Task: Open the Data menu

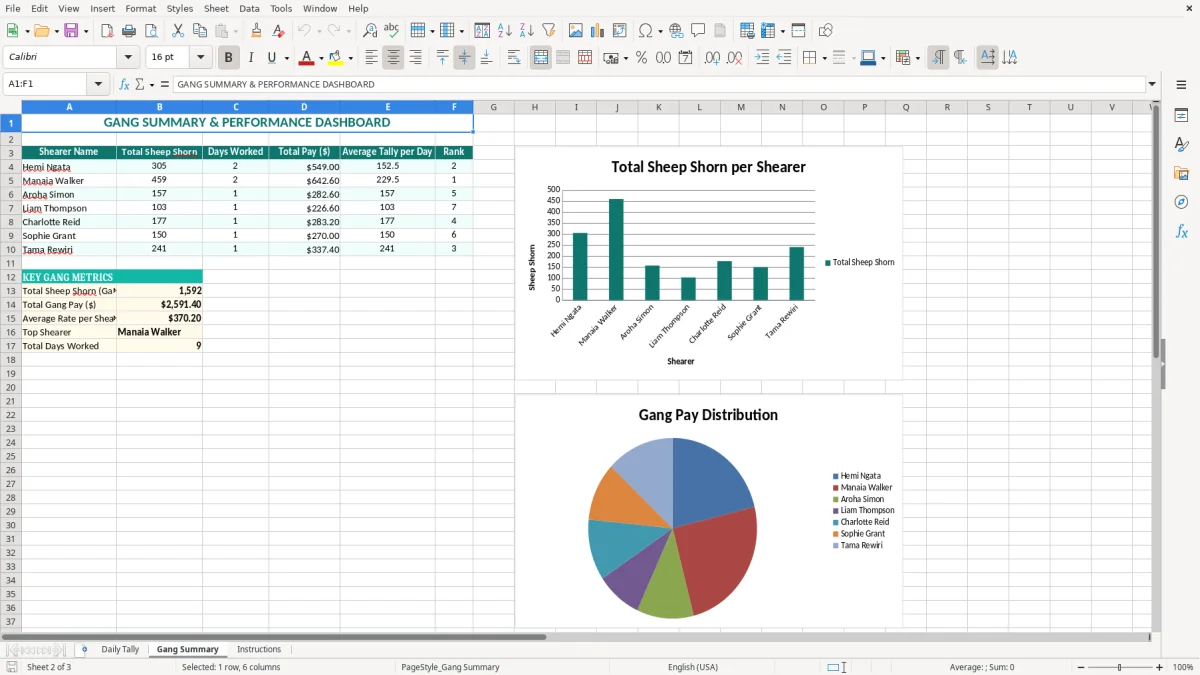Action: pyautogui.click(x=249, y=8)
